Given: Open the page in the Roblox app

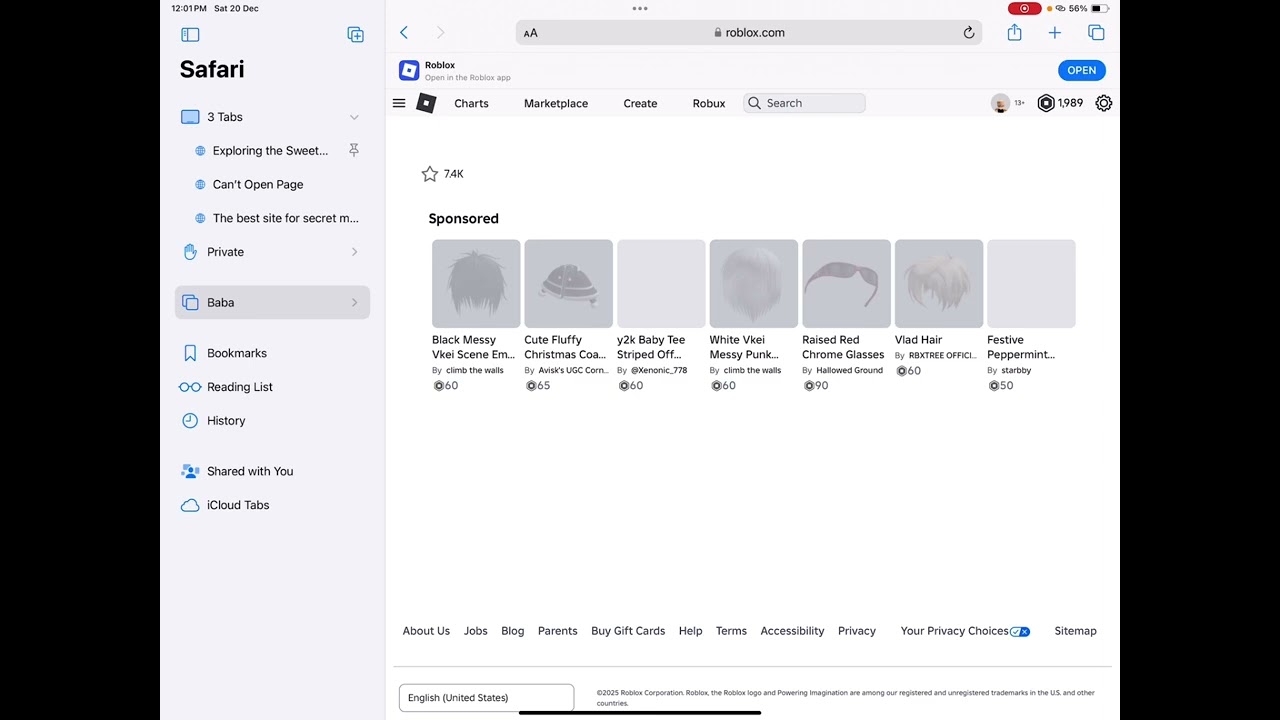Looking at the screenshot, I should (1081, 70).
